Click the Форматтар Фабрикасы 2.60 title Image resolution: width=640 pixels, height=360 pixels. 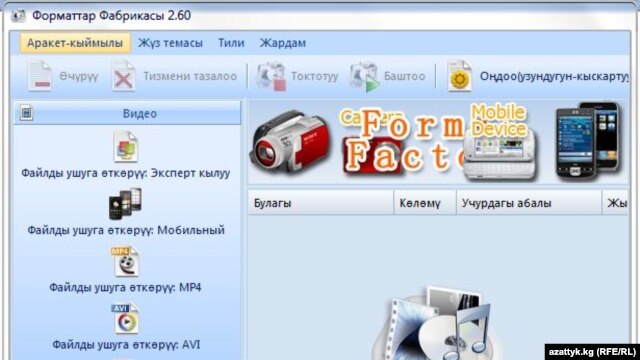coord(111,16)
